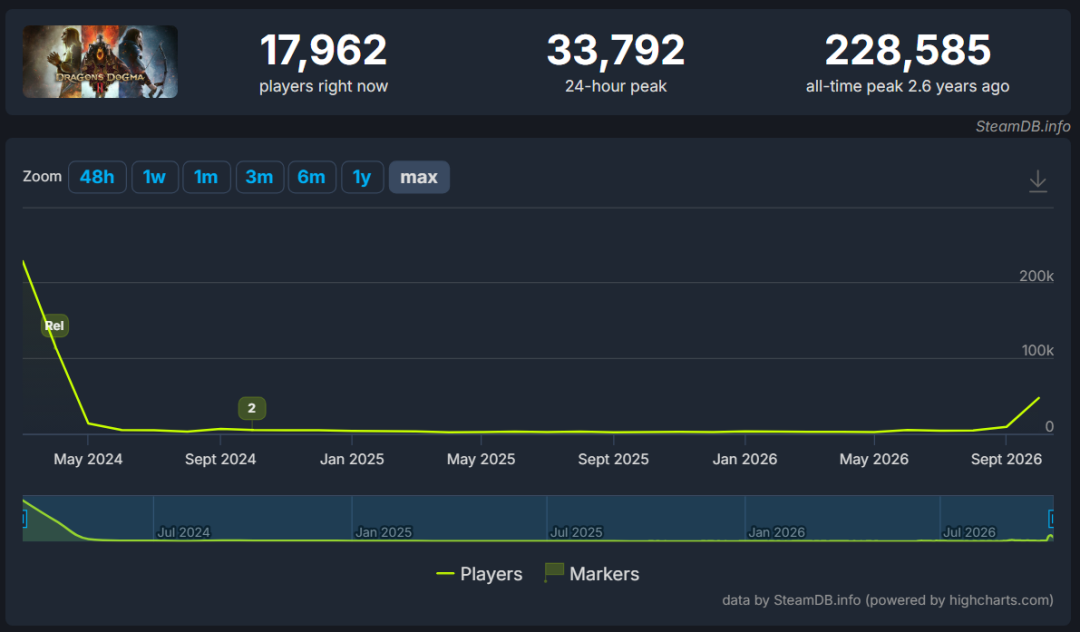Click the Rel release marker on chart
The width and height of the screenshot is (1080, 632).
pos(54,326)
